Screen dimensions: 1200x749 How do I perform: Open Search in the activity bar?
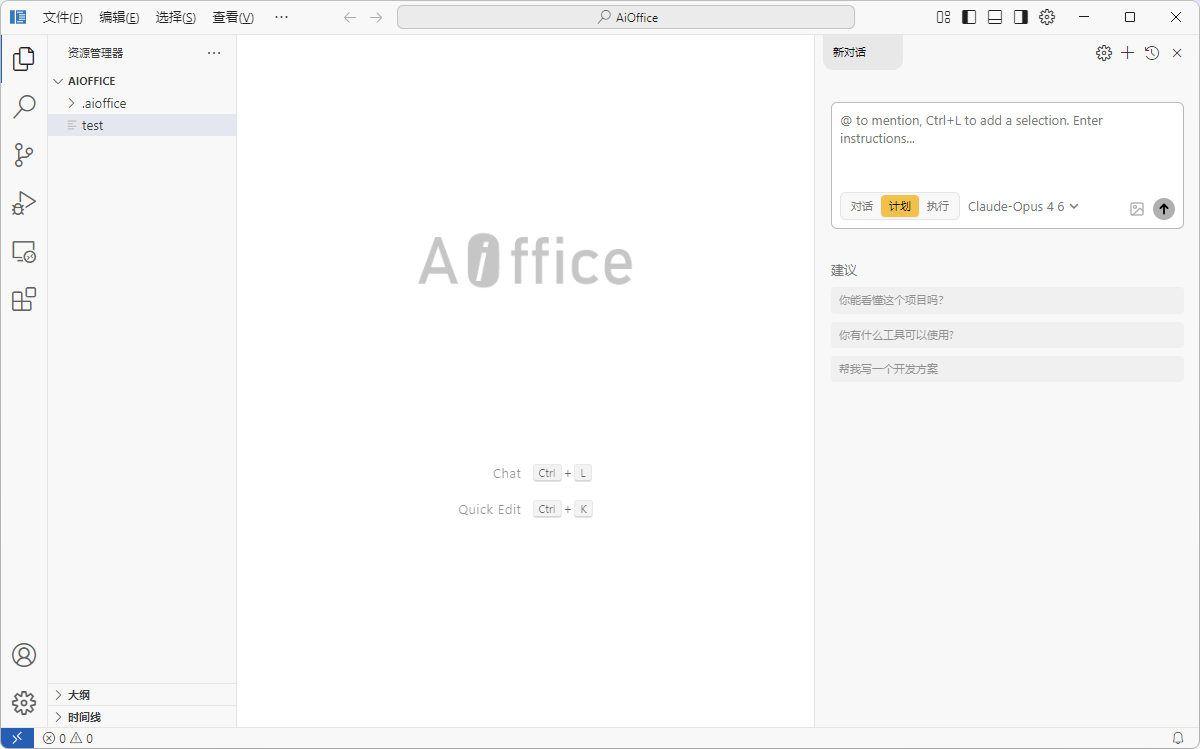tap(23, 107)
